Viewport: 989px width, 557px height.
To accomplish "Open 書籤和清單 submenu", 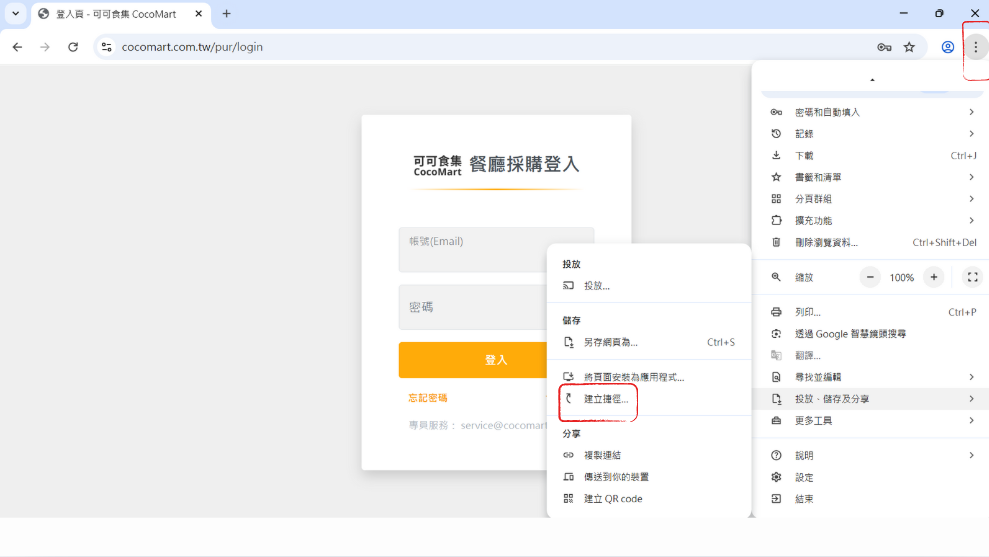I will (x=870, y=177).
